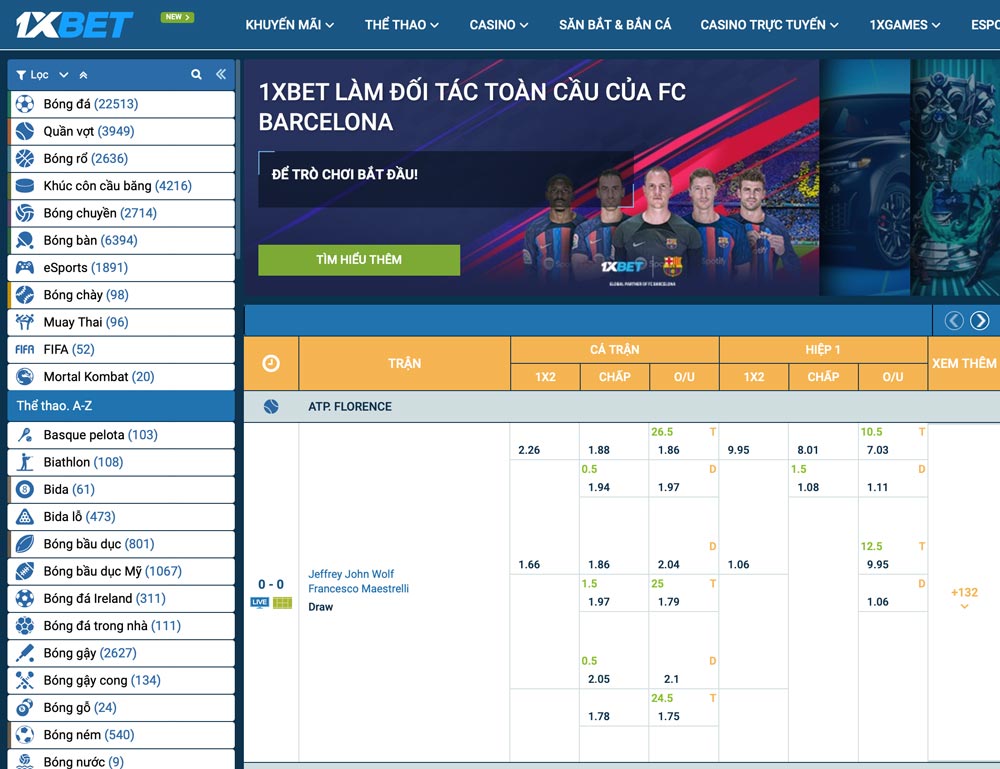Select the Bóng gỗ icon
Screen dimensions: 1000x769
(x=25, y=708)
